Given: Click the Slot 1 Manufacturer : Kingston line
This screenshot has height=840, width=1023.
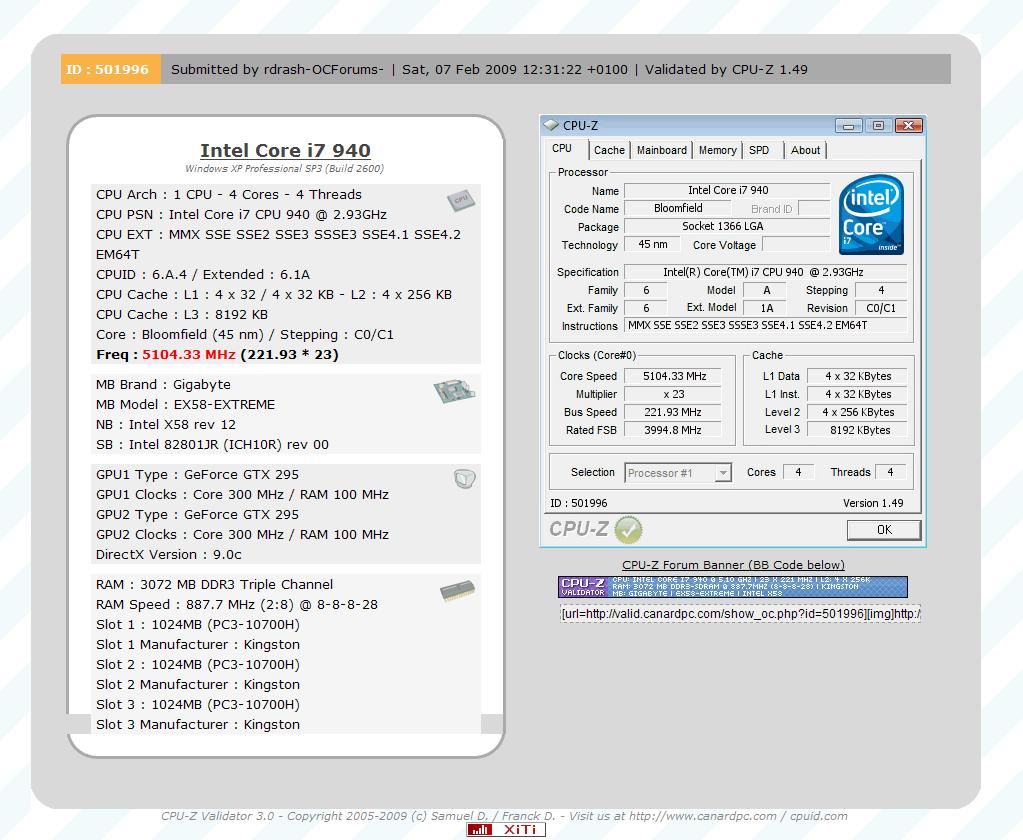Looking at the screenshot, I should click(198, 645).
